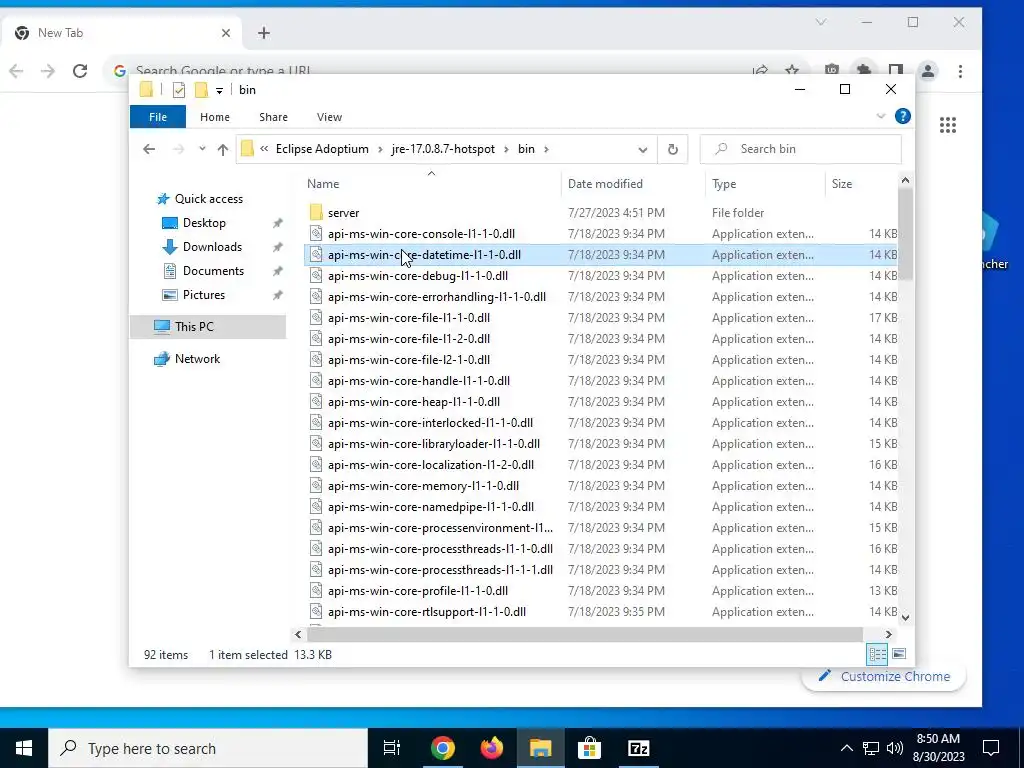Screen dimensions: 1024x768
Task: Click the New Tab tab in Chrome
Action: point(121,33)
